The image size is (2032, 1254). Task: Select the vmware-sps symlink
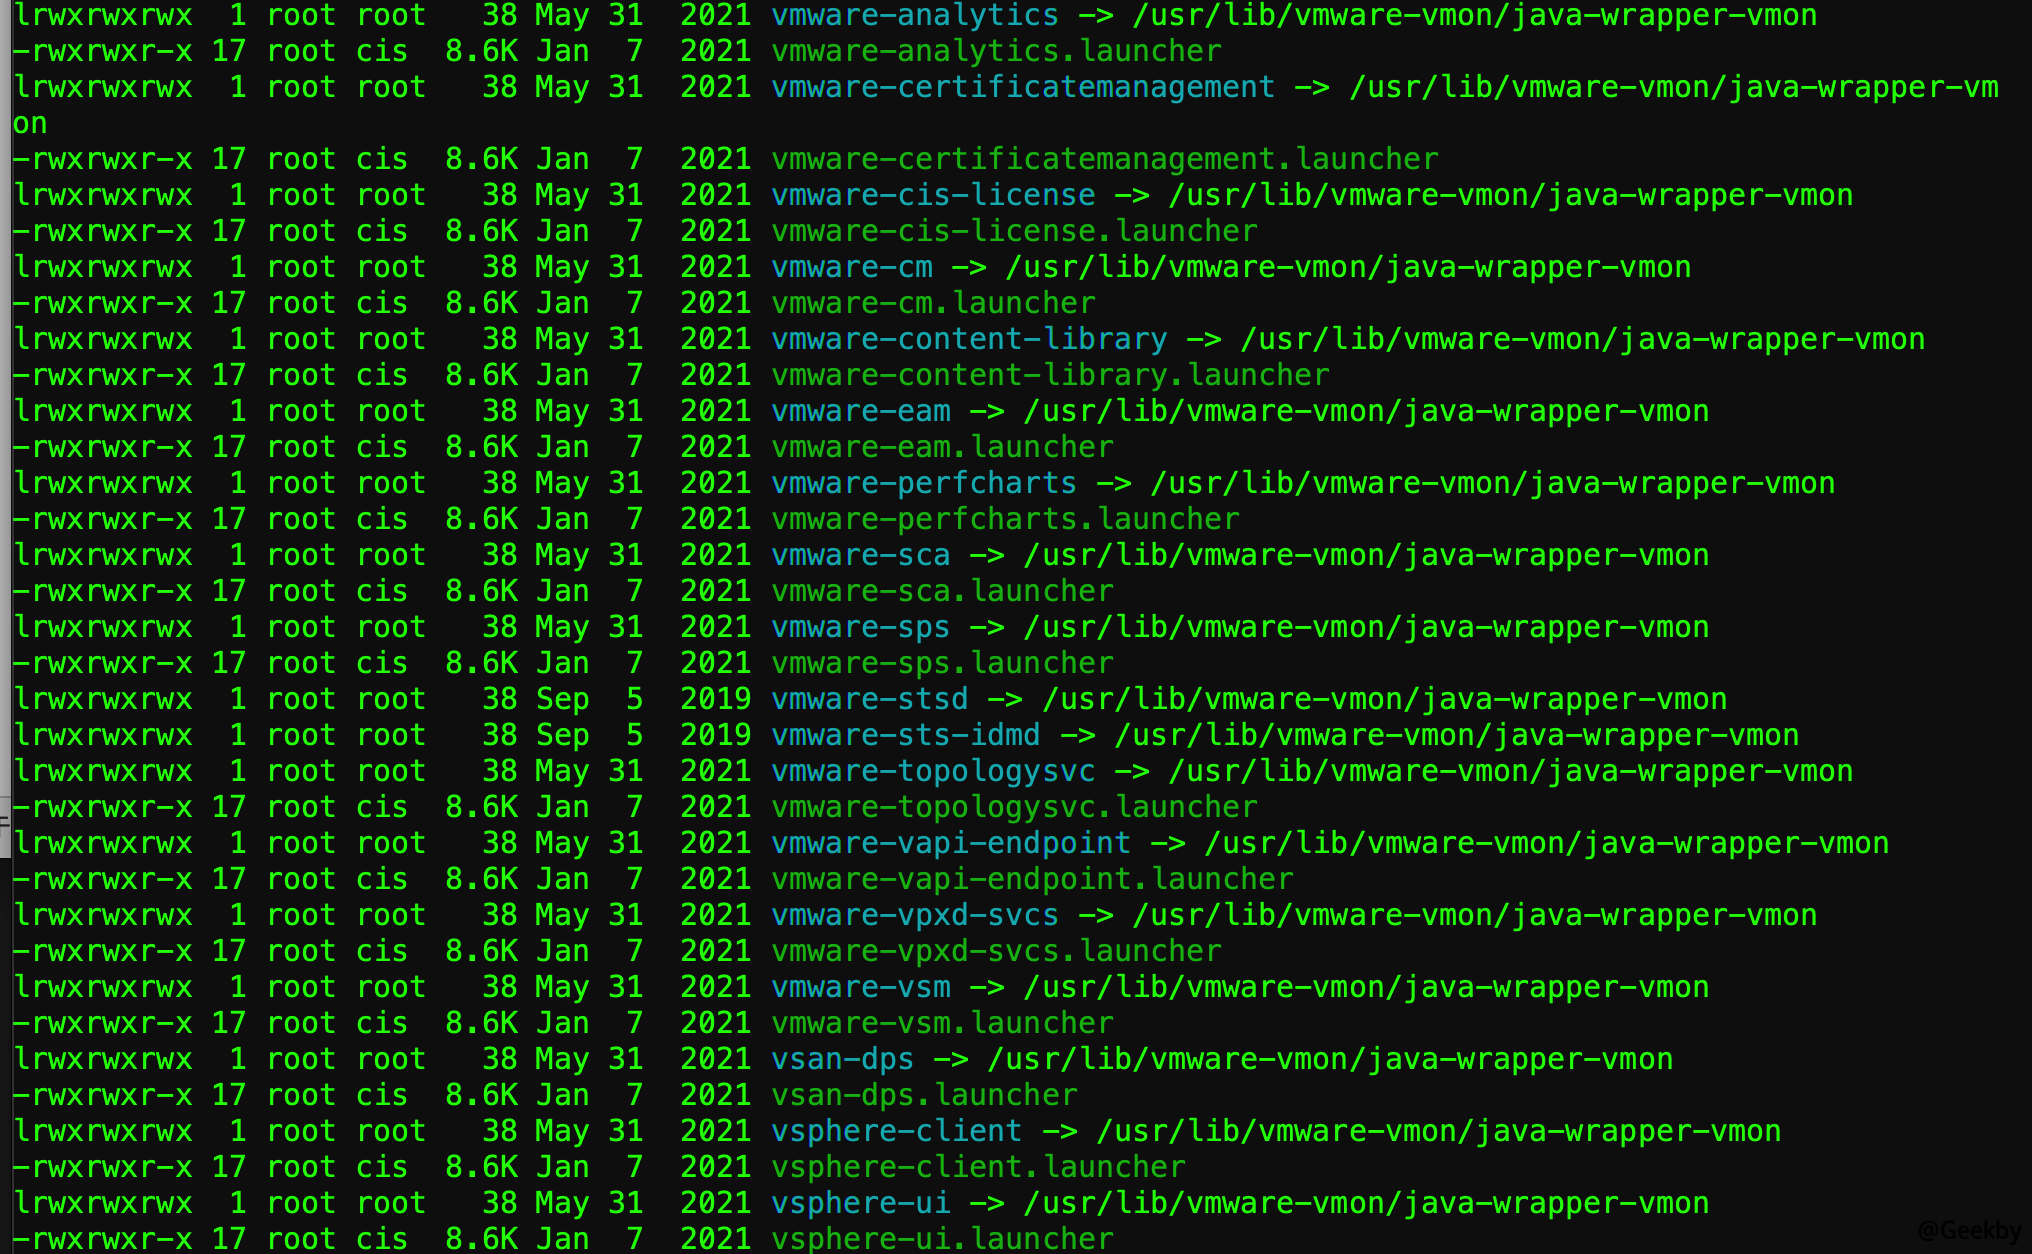pyautogui.click(x=860, y=627)
